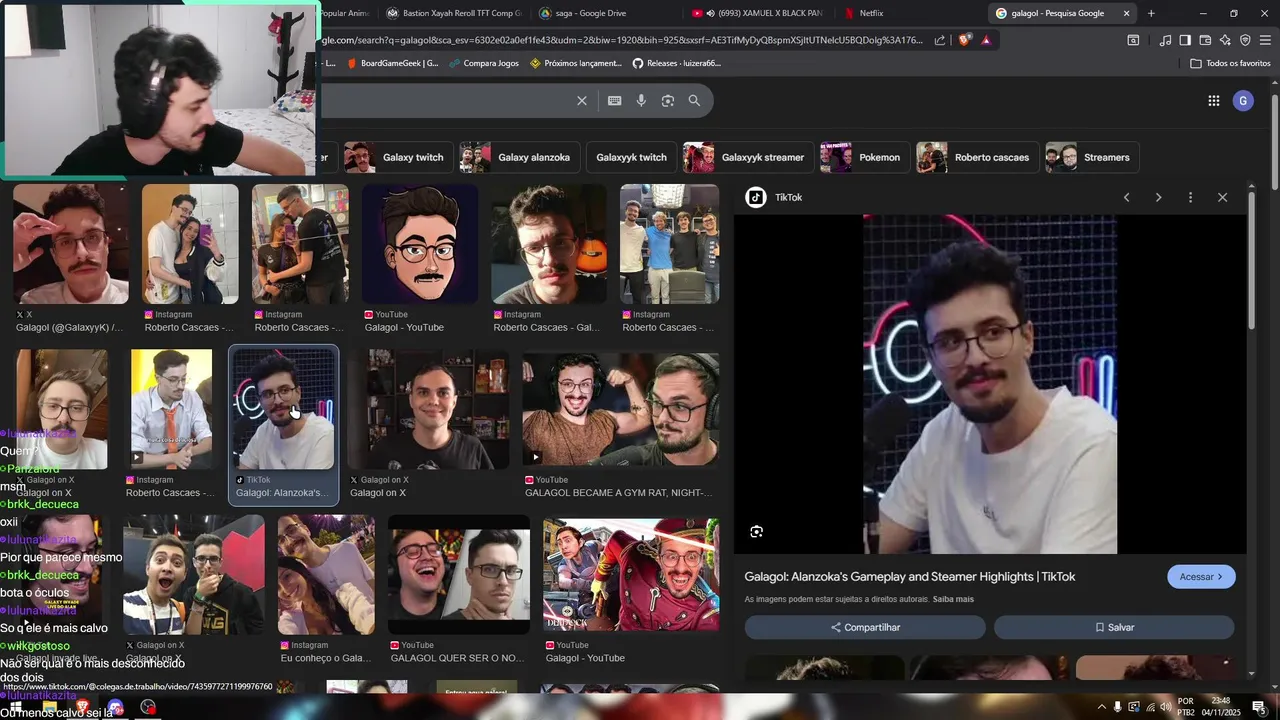Image resolution: width=1280 pixels, height=720 pixels.
Task: Open the Brave playlist music icon
Action: point(1165,40)
